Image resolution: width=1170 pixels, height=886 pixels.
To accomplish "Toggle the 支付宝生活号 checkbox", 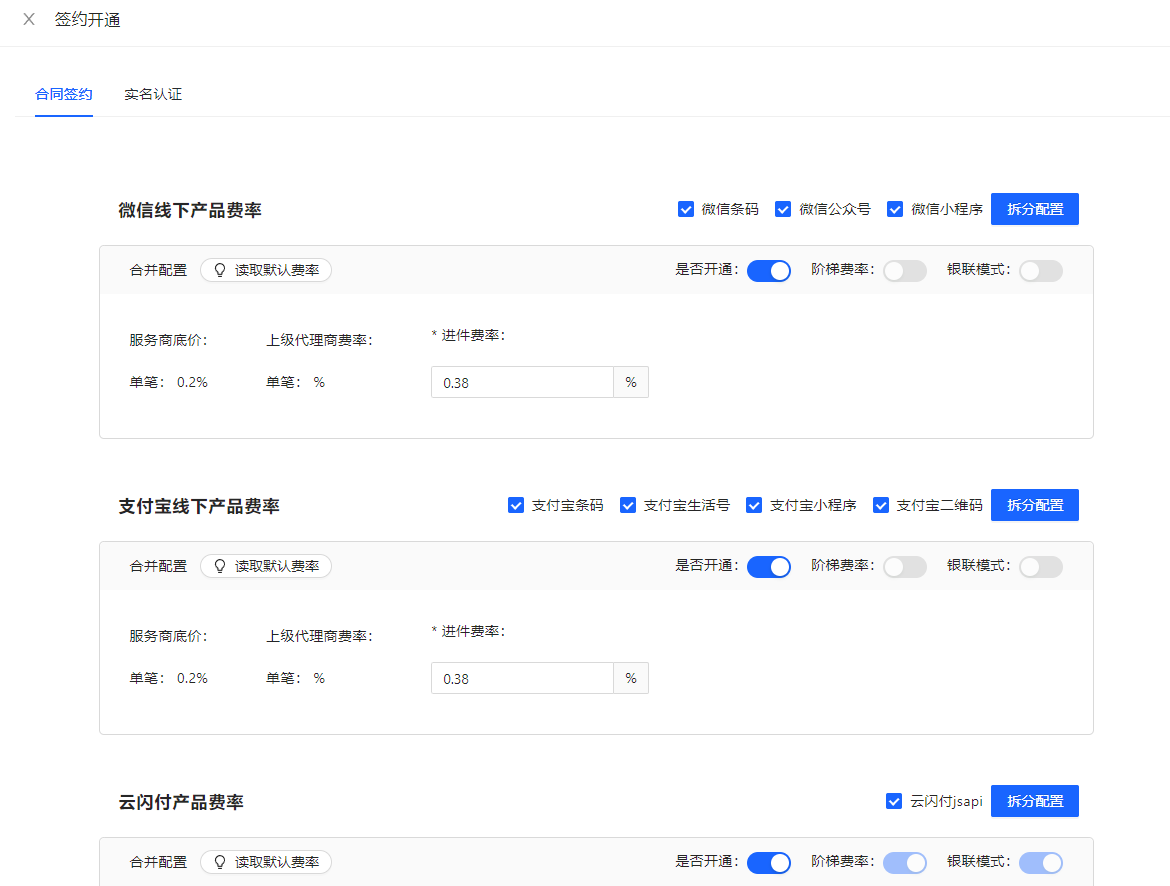I will tap(628, 505).
